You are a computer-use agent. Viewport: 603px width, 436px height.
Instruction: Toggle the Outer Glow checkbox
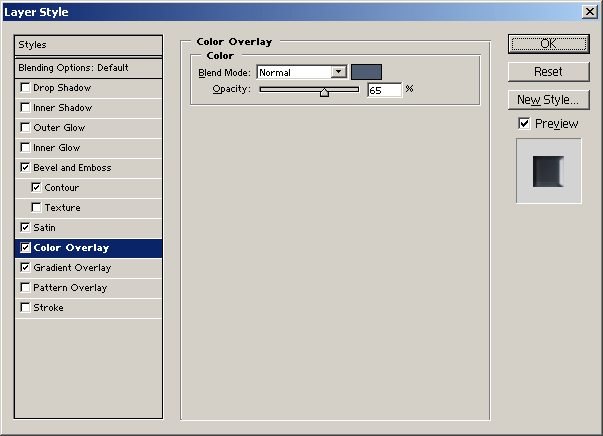point(25,128)
